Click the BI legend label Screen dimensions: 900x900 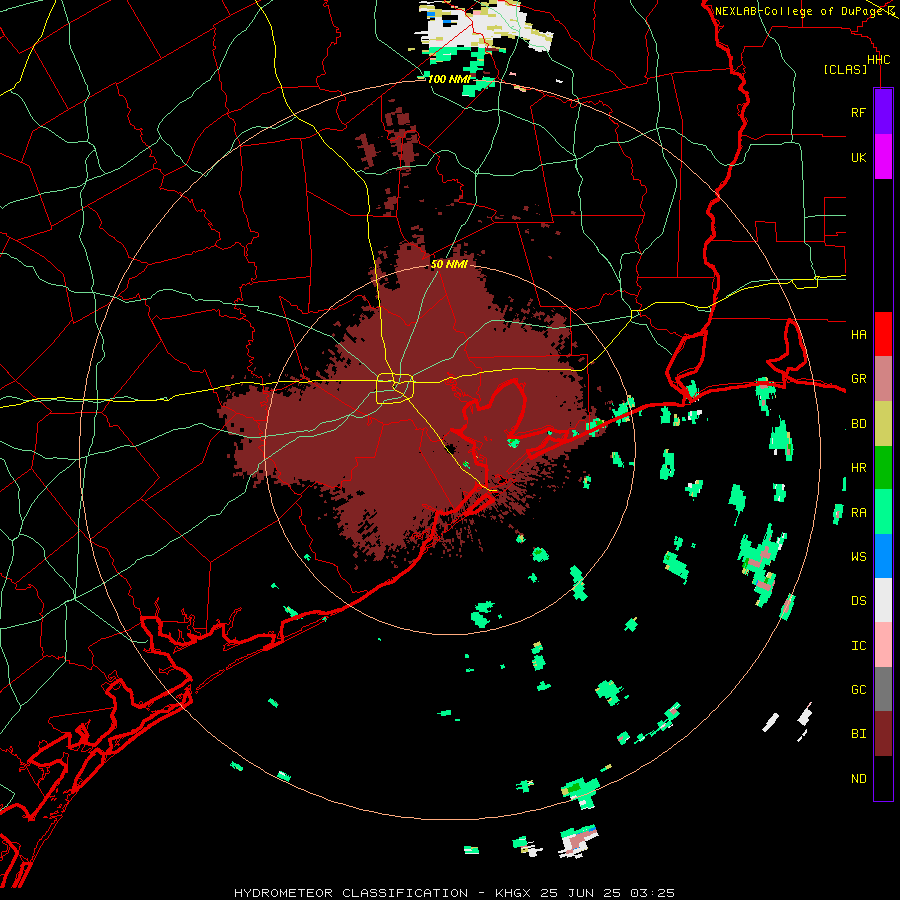point(858,734)
